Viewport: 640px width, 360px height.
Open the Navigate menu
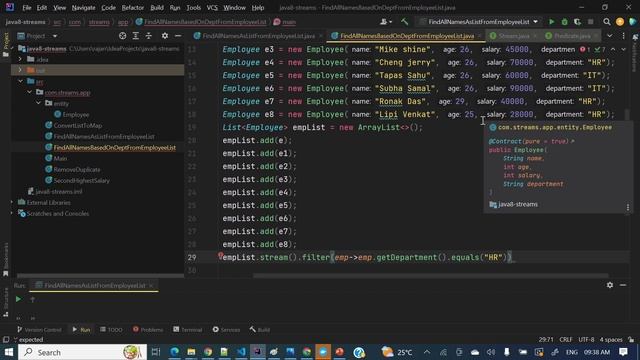point(83,7)
